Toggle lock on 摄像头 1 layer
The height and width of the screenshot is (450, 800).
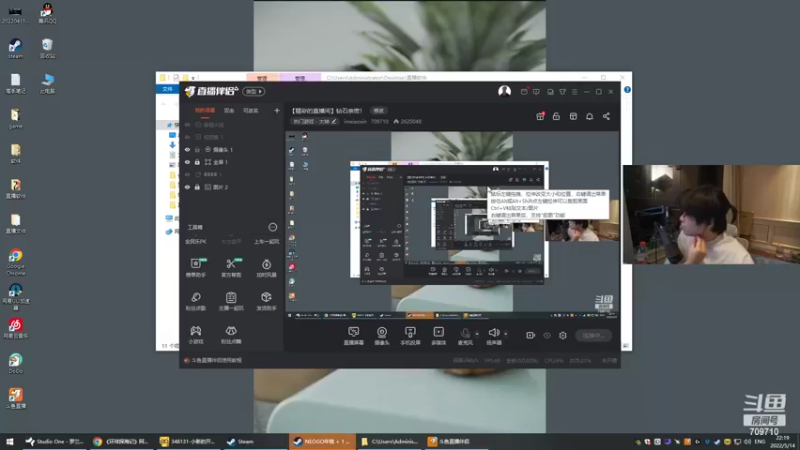pyautogui.click(x=197, y=149)
